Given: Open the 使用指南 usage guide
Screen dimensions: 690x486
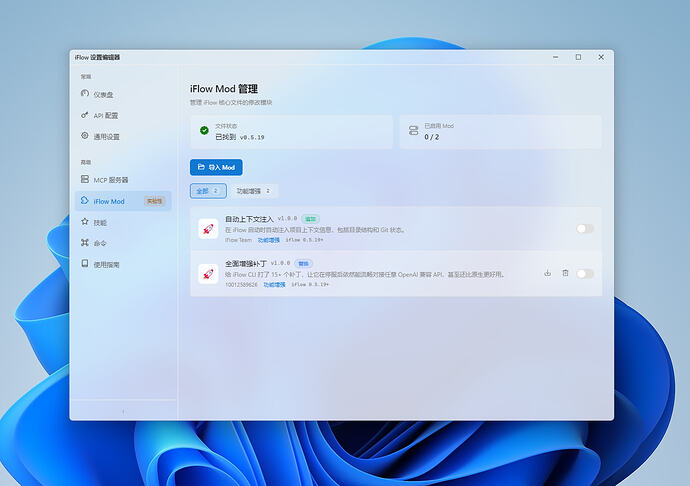Looking at the screenshot, I should 123,264.
